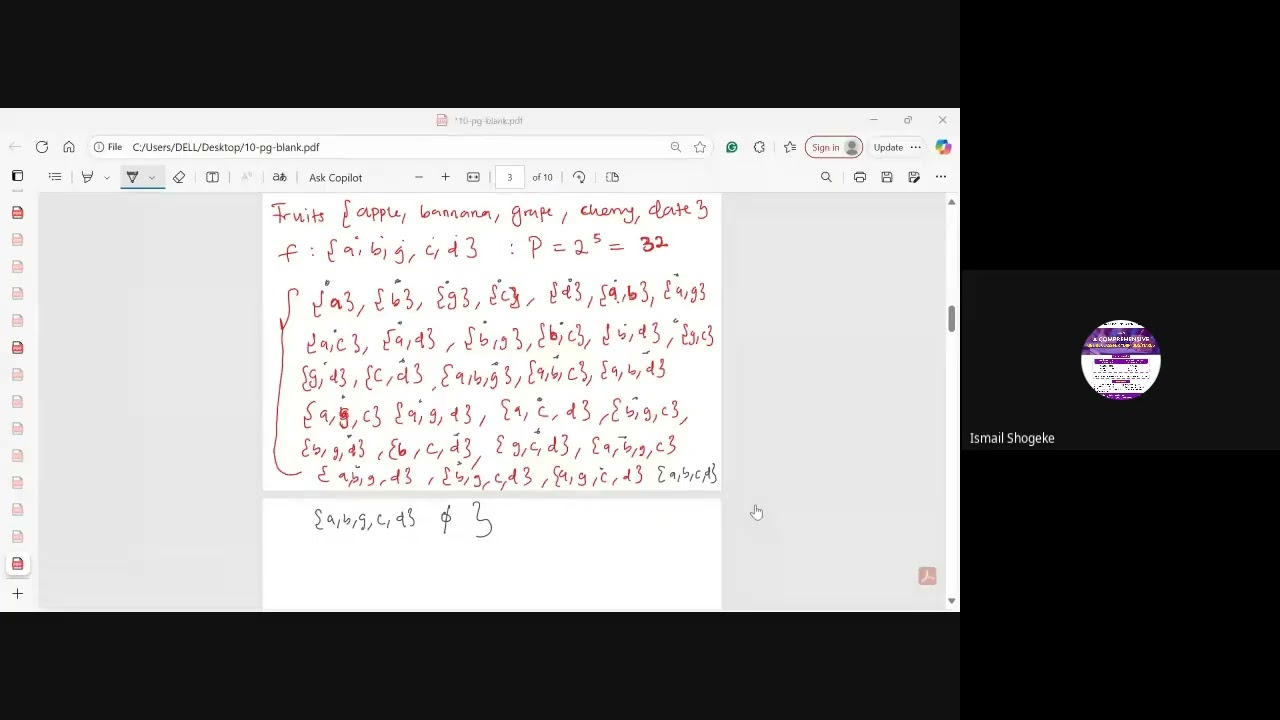Go to the home page
Screen dimensions: 1280x720
[69, 147]
